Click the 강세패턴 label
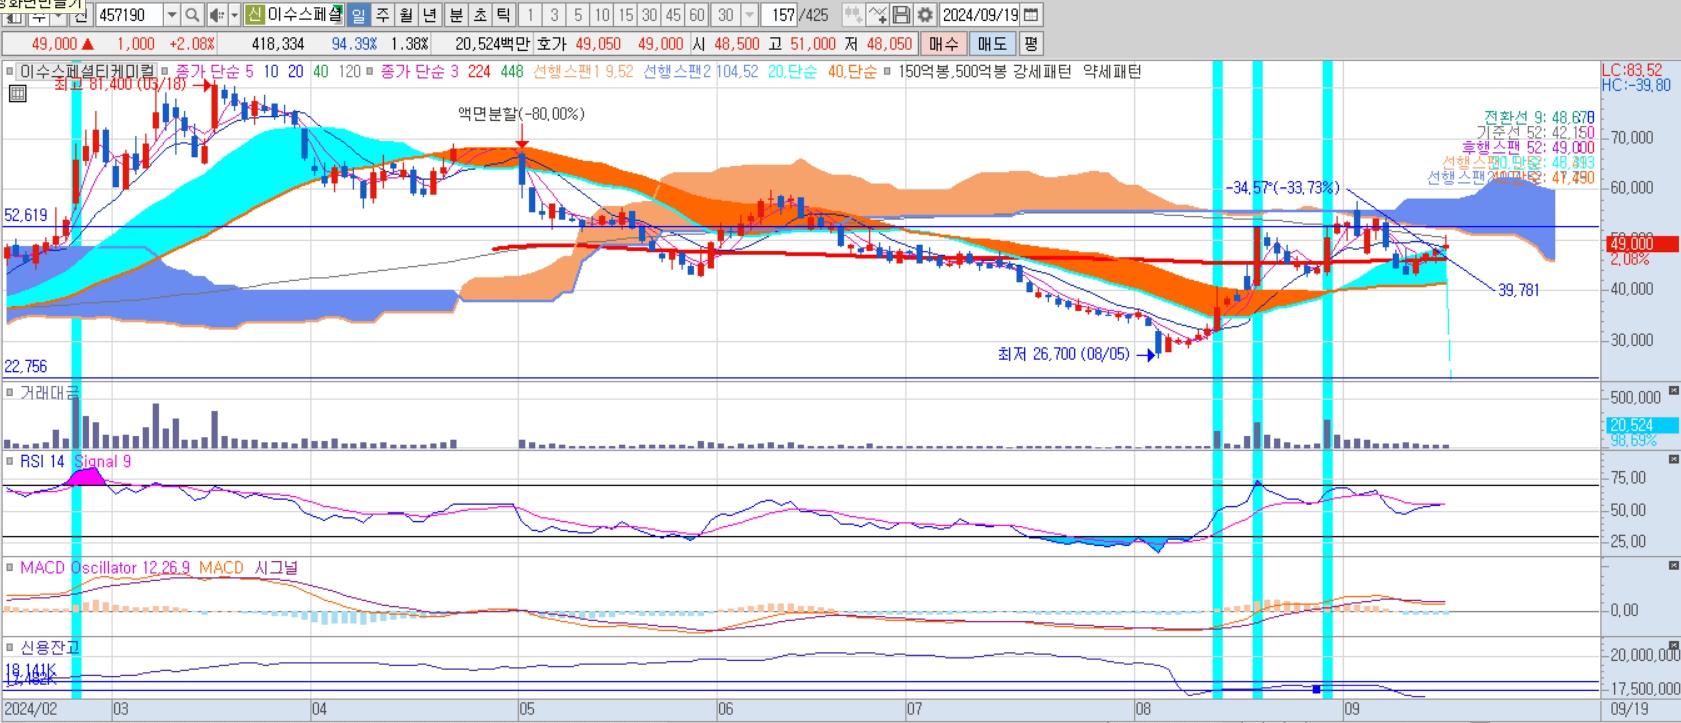1681x723 pixels. 1042,72
